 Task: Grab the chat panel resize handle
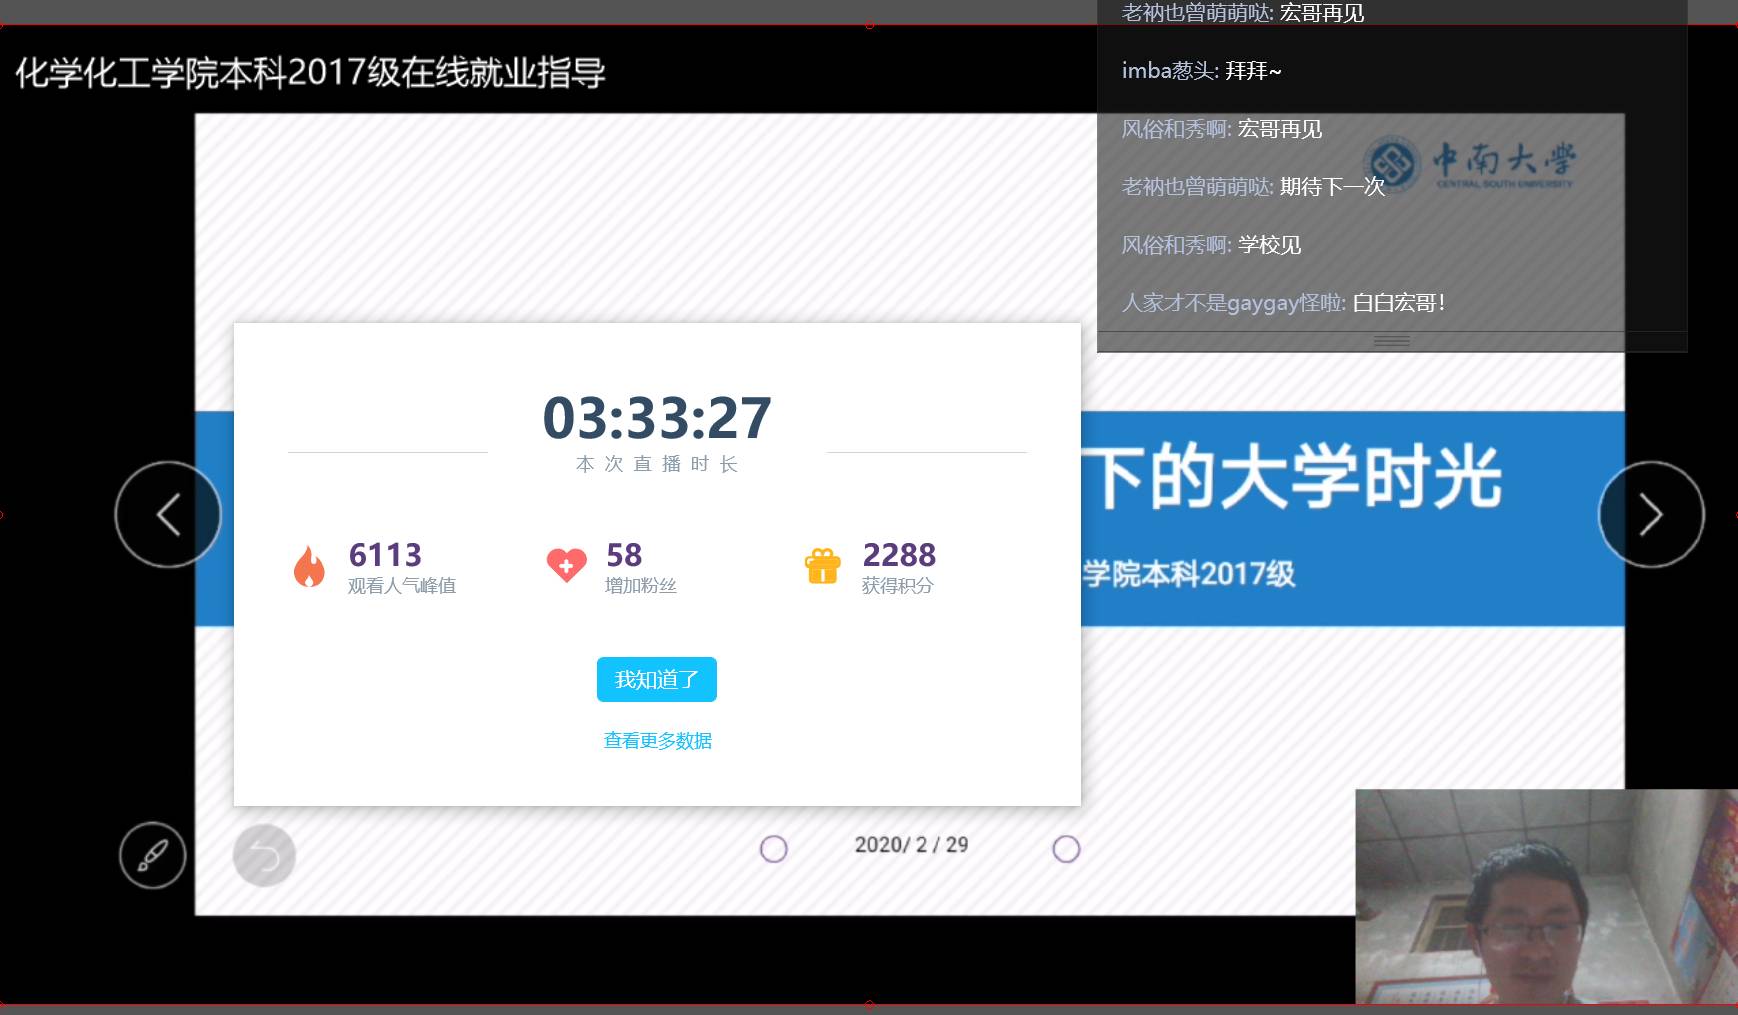pos(1391,341)
